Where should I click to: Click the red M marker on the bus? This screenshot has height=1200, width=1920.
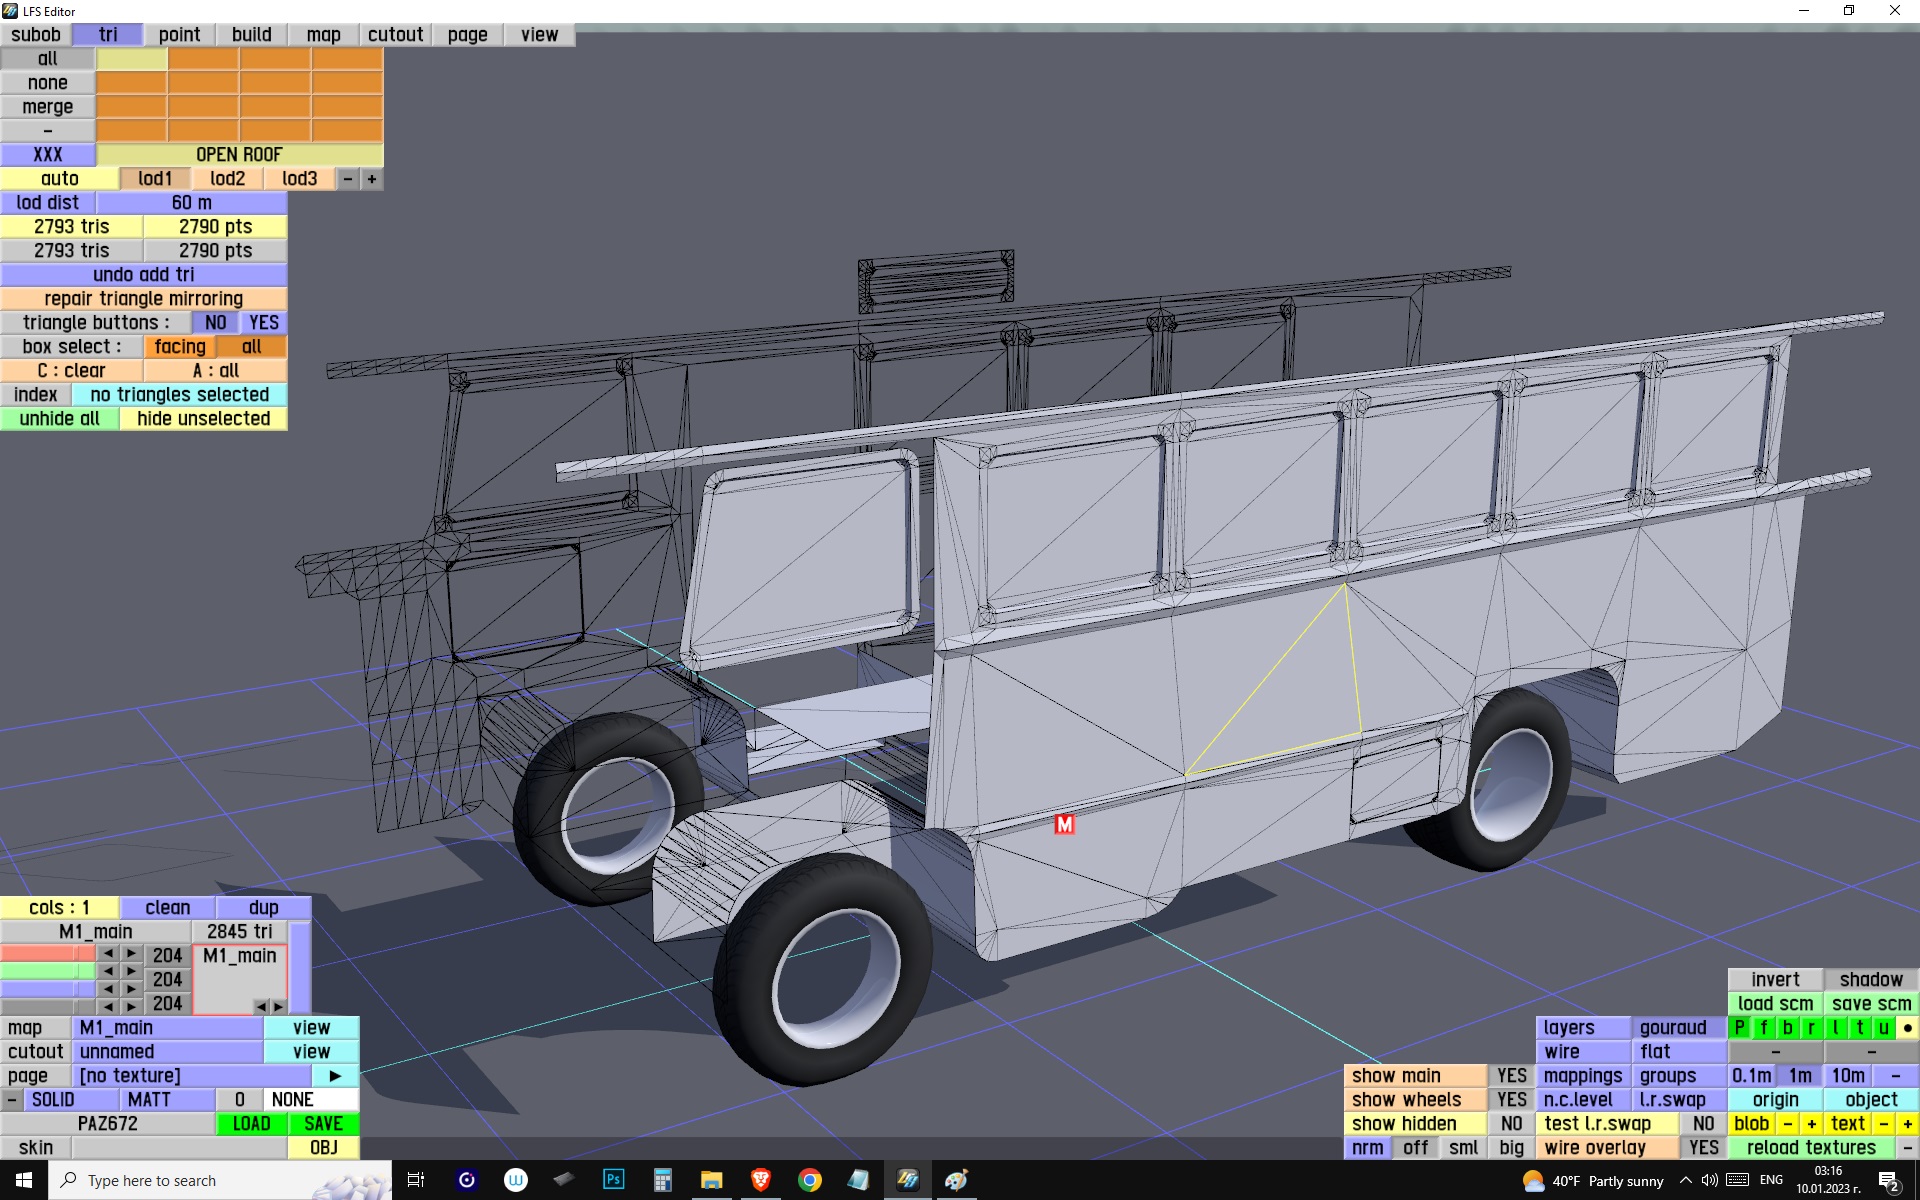(x=1064, y=824)
